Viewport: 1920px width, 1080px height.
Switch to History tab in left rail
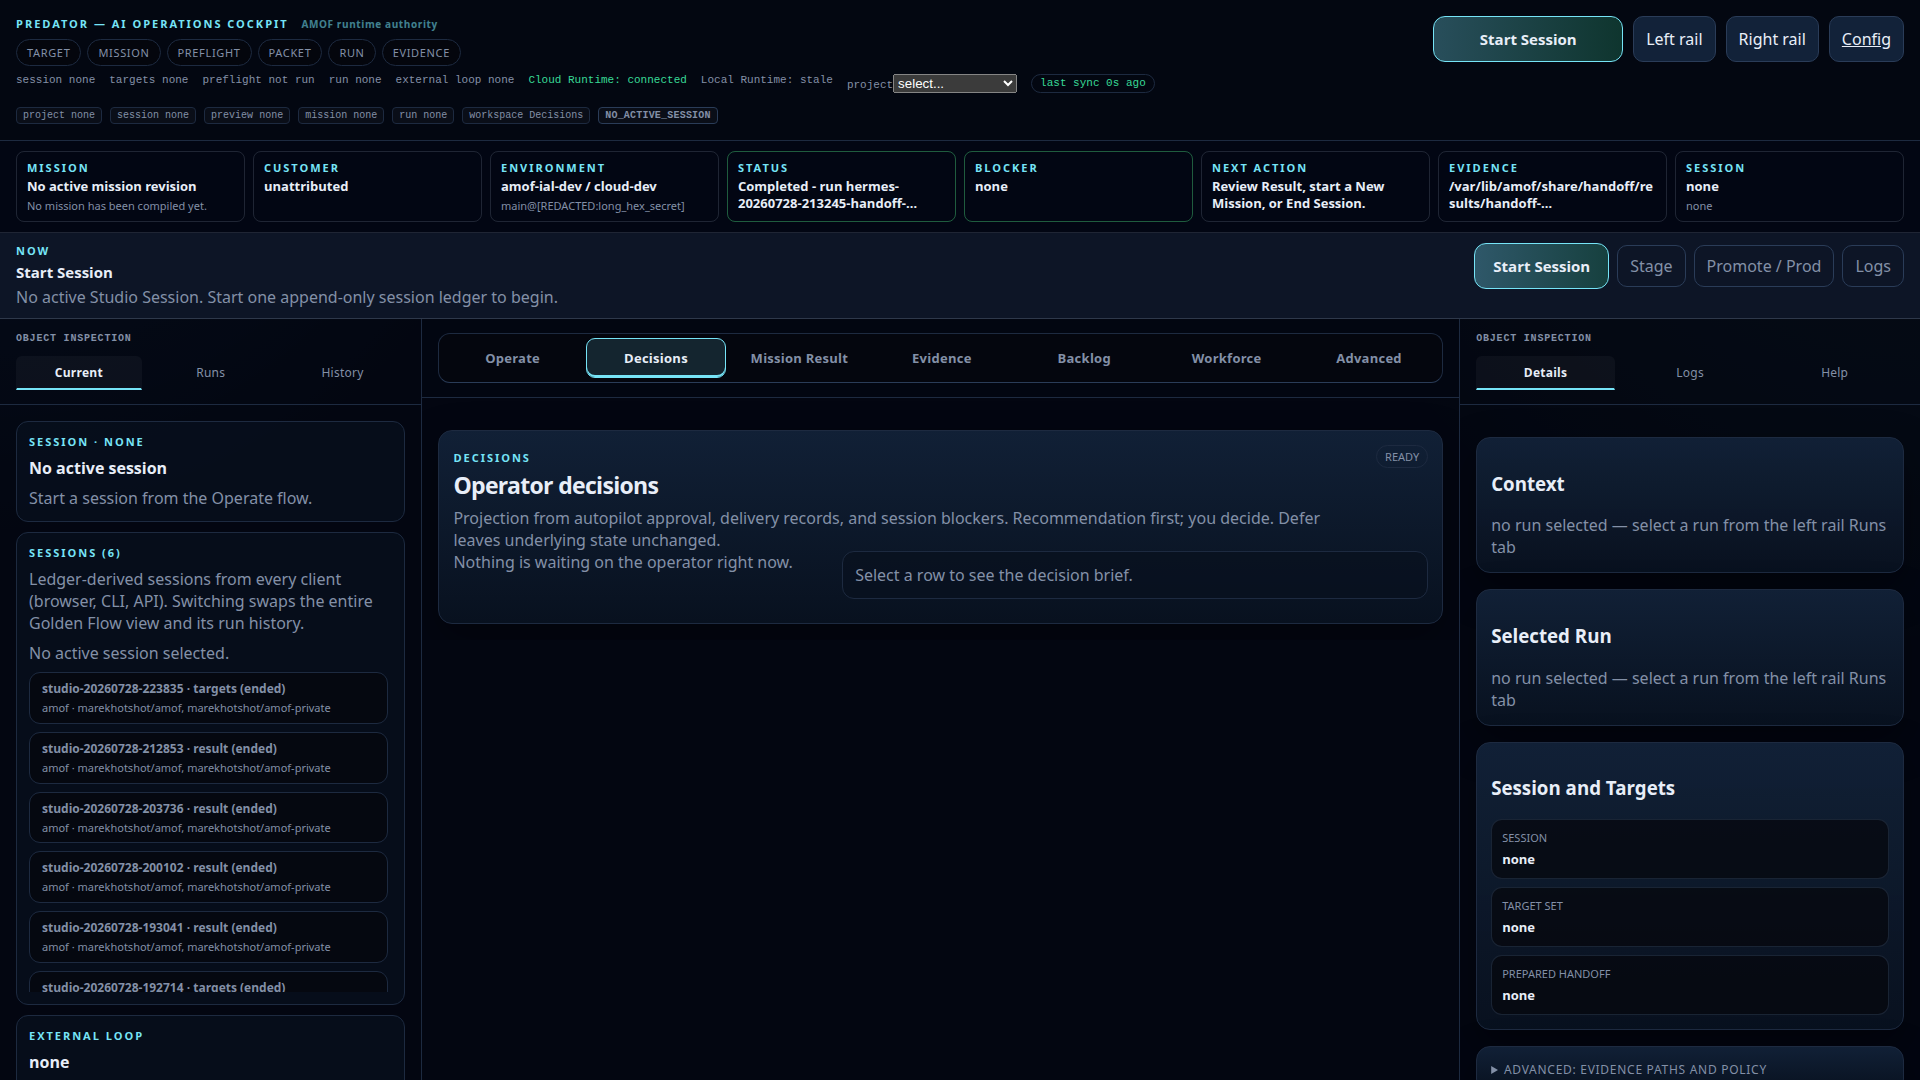(x=342, y=372)
